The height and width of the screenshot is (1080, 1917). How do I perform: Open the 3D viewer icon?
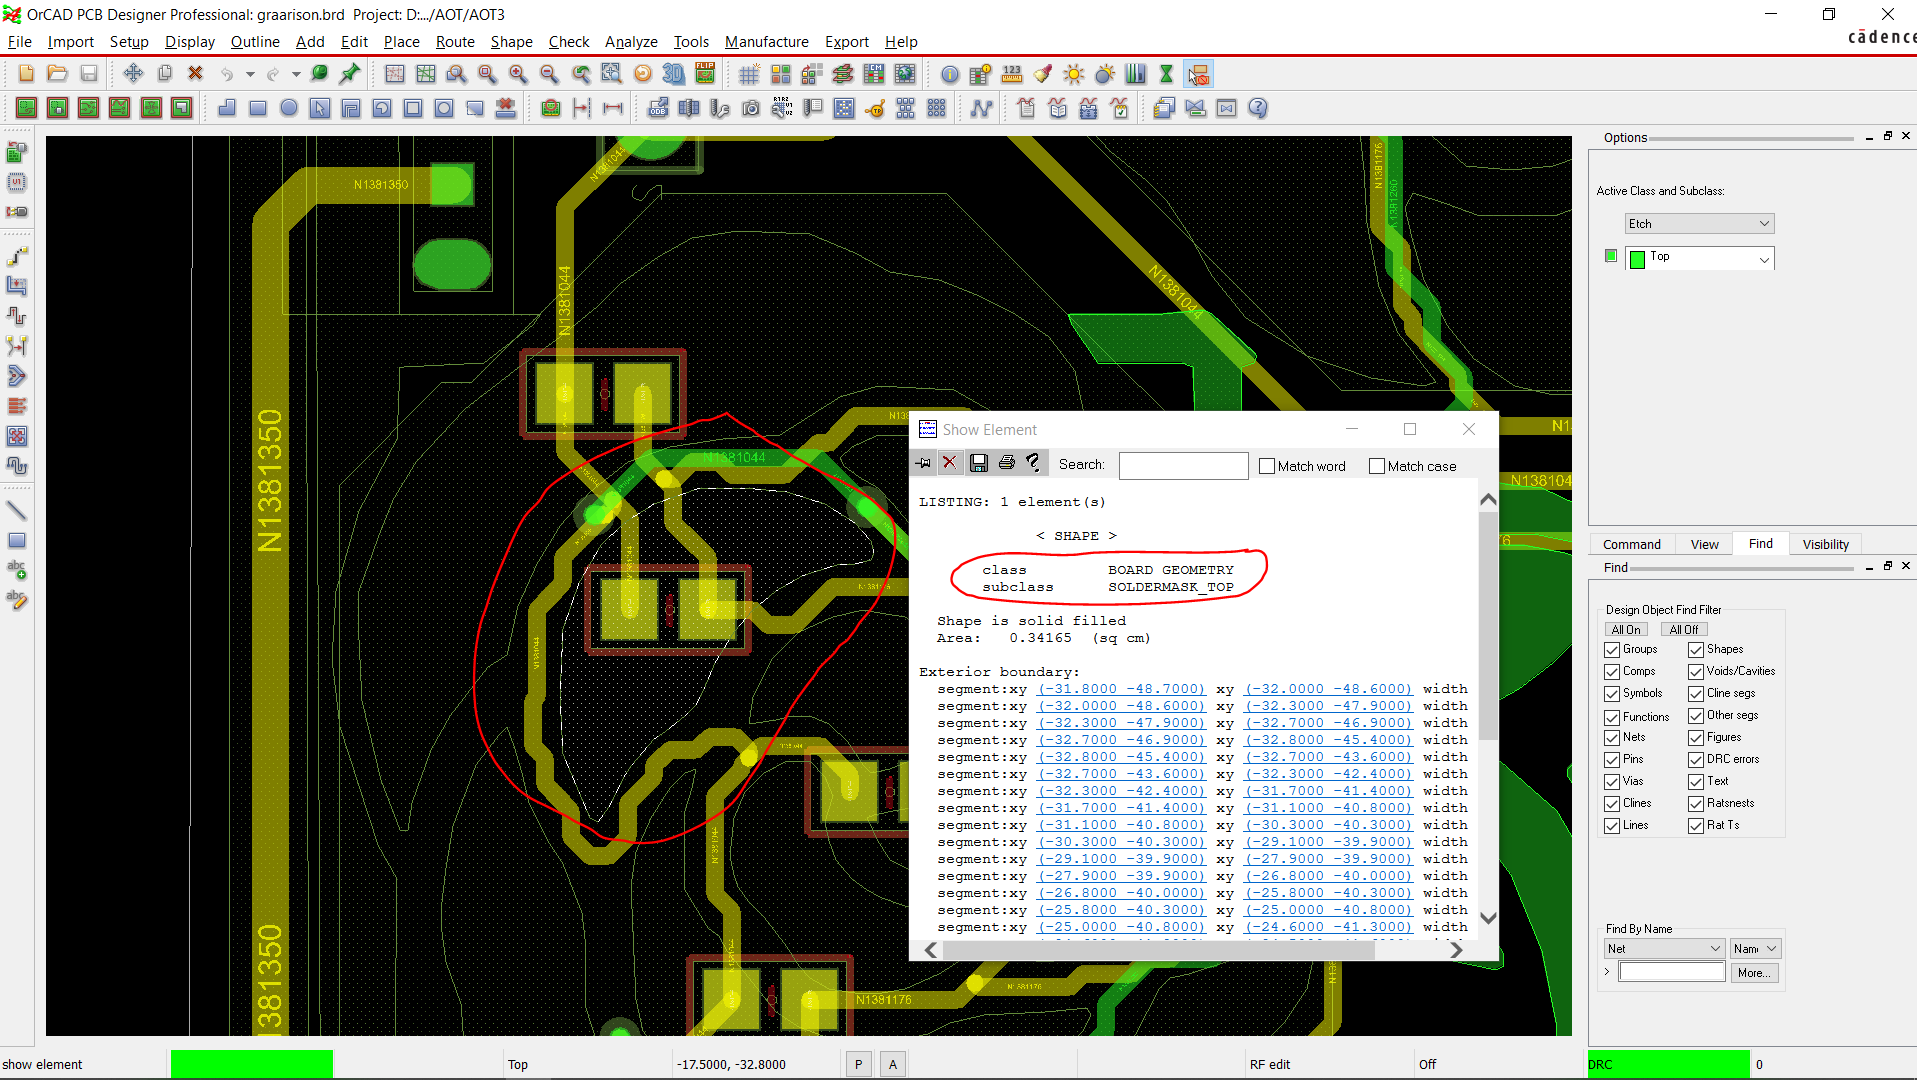[x=674, y=74]
